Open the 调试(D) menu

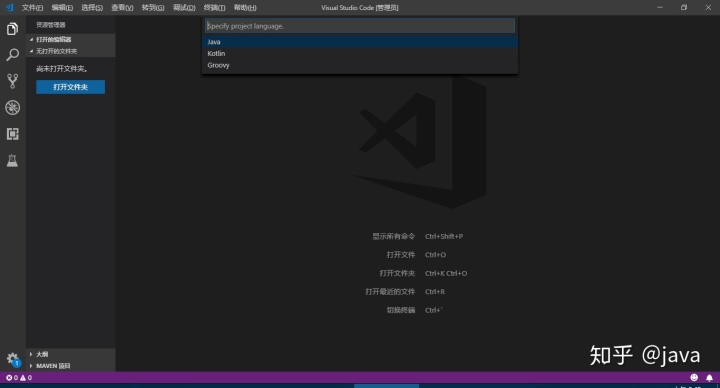click(x=184, y=8)
